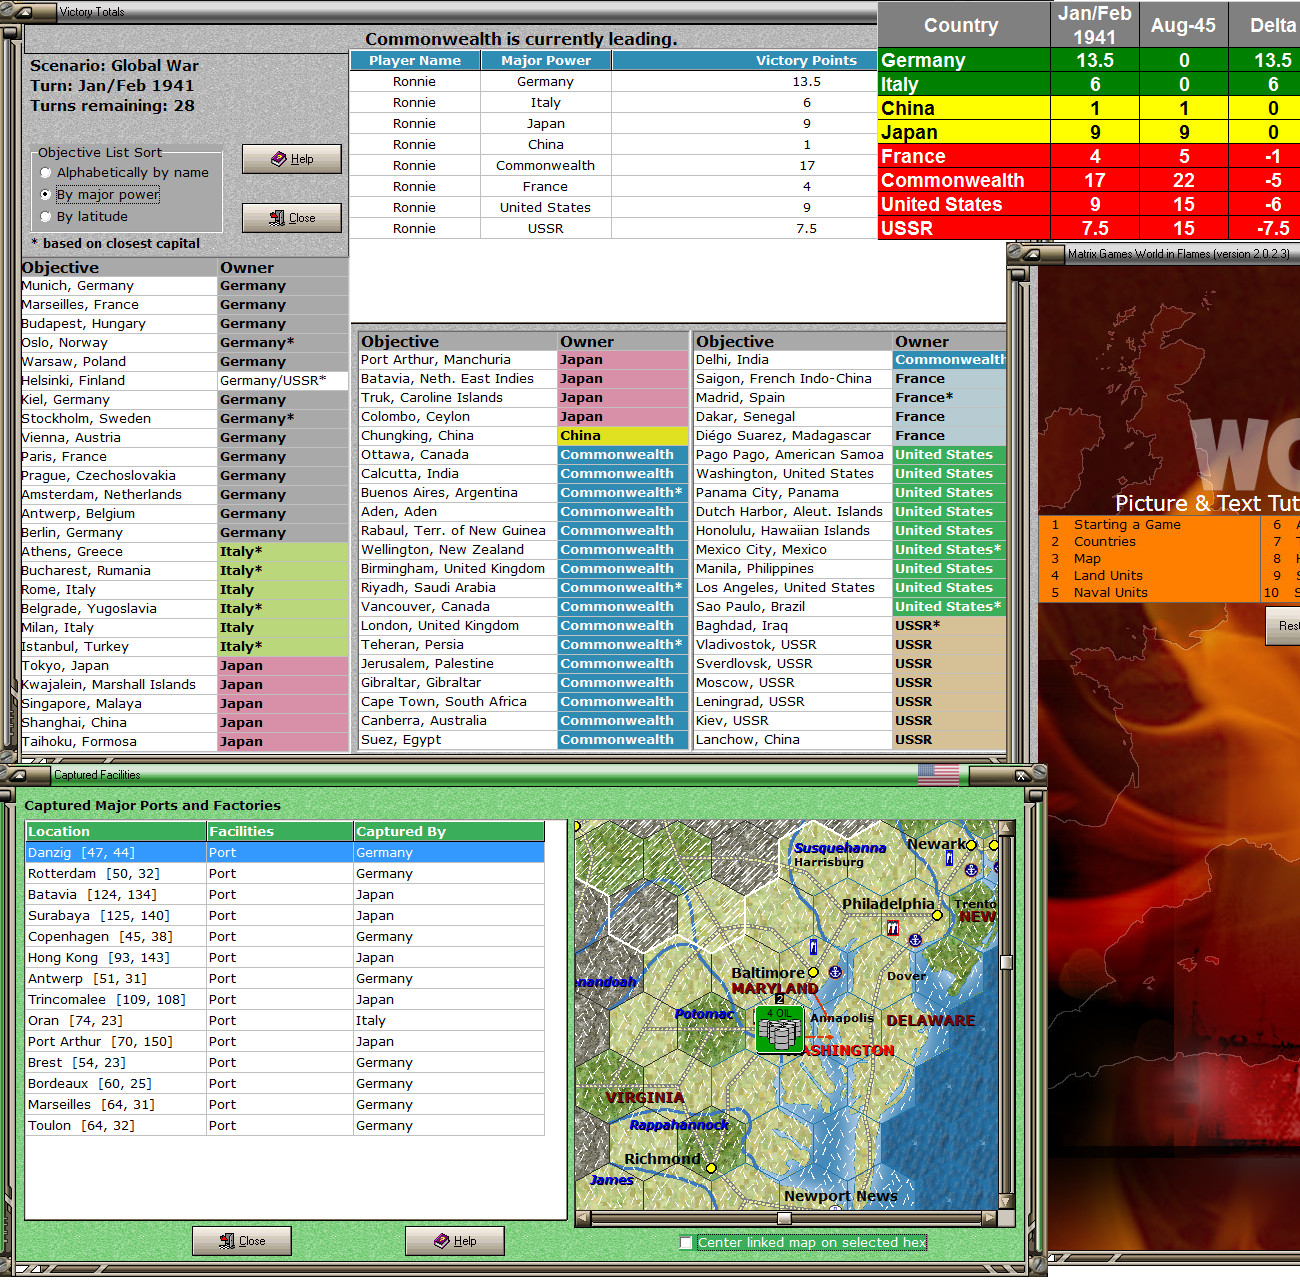The height and width of the screenshot is (1284, 1300).
Task: Select tutorial entry '3 Map'
Action: 1086,558
